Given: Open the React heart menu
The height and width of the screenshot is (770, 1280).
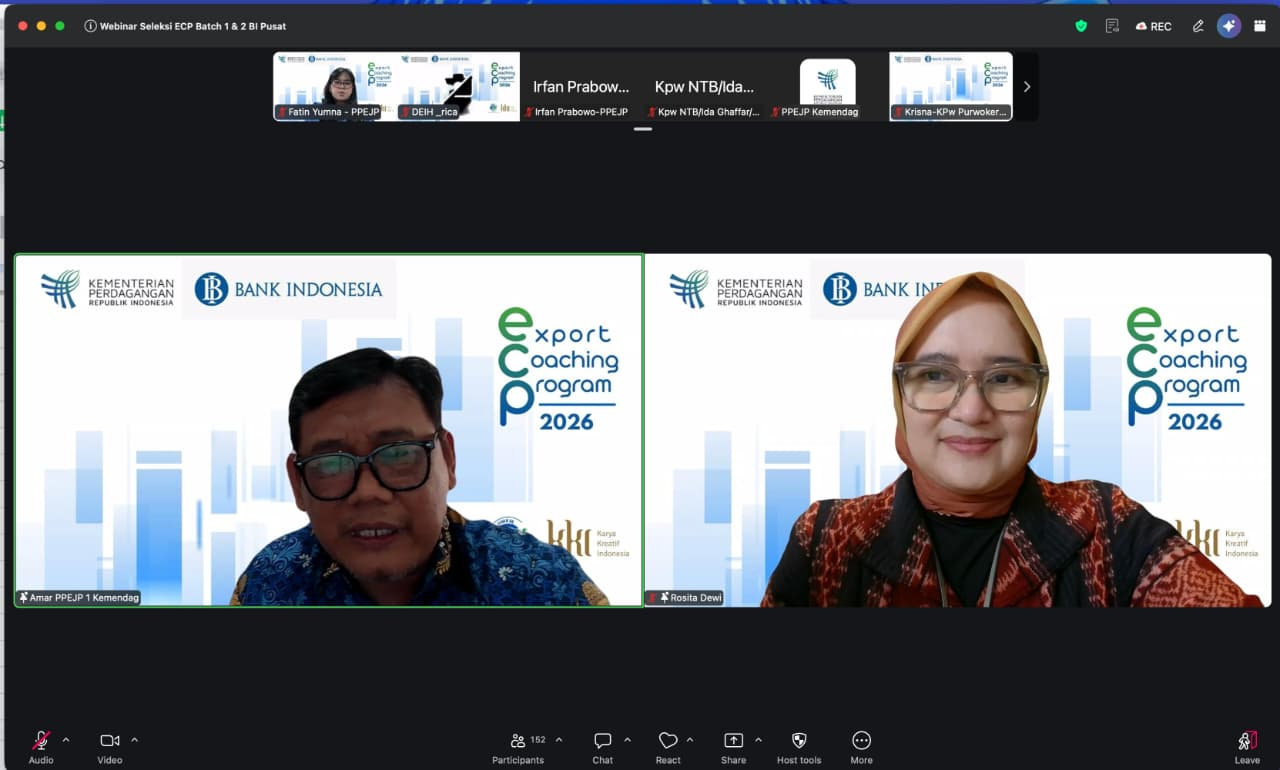Looking at the screenshot, I should click(668, 746).
